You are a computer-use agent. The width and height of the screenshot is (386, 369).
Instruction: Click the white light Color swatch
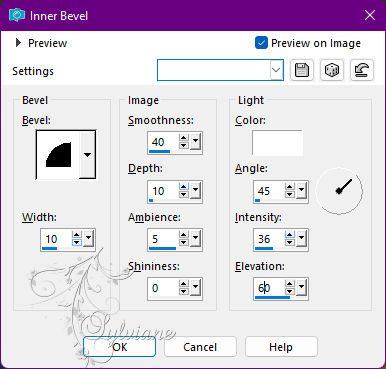point(277,143)
